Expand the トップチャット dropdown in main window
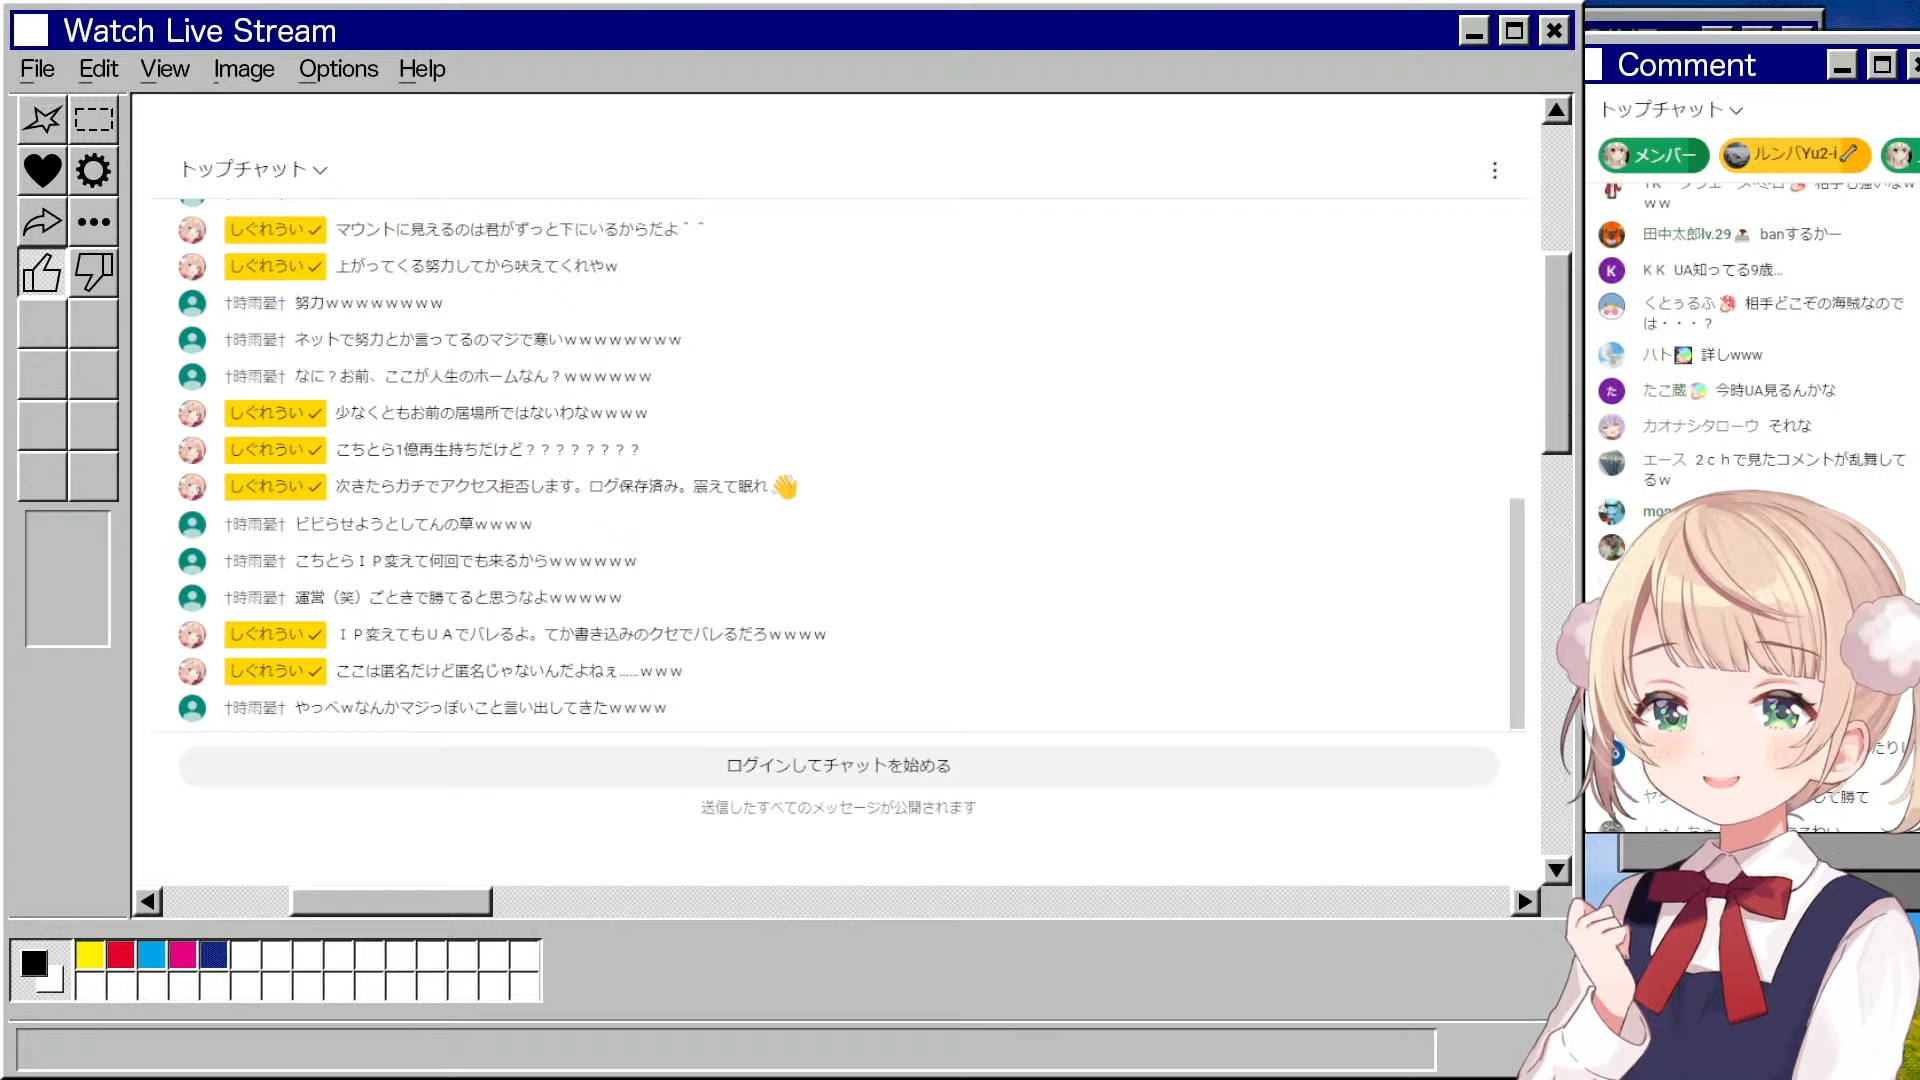The height and width of the screenshot is (1080, 1920). tap(254, 169)
